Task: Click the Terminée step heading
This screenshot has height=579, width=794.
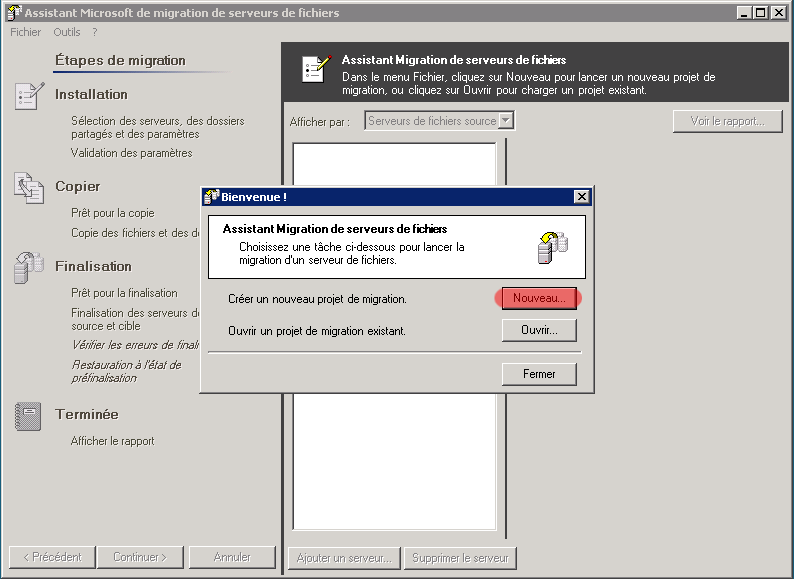Action: click(87, 414)
